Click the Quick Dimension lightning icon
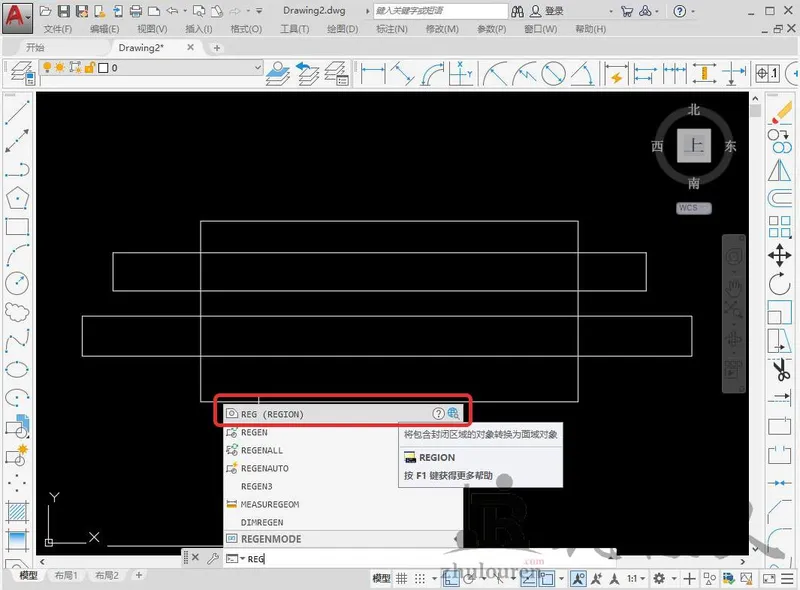The width and height of the screenshot is (800, 590). 616,74
